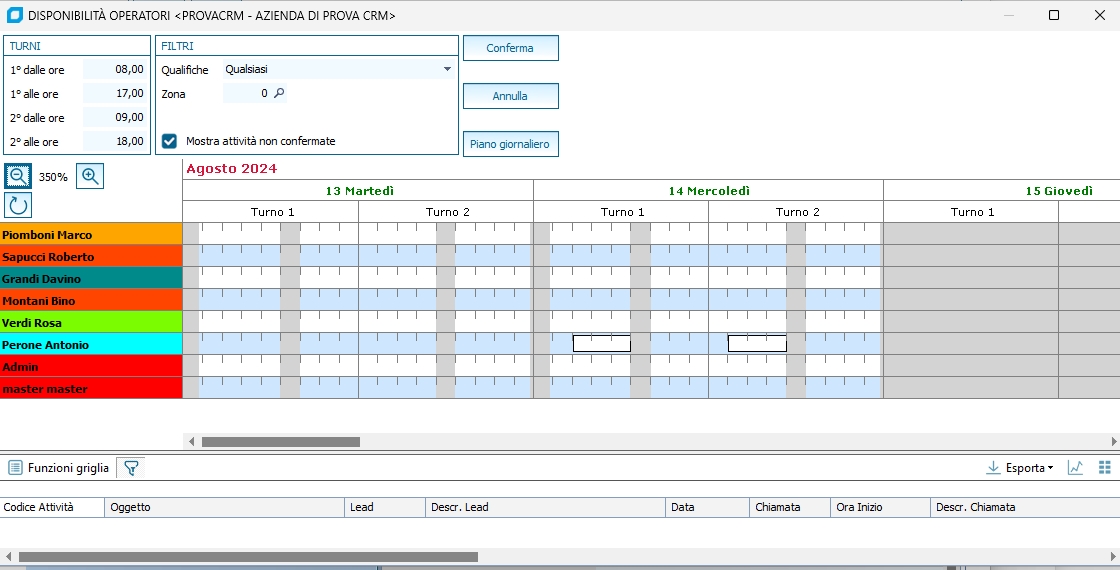This screenshot has height=570, width=1120.
Task: Uncheck Mostra attività non confermate
Action: coord(170,141)
